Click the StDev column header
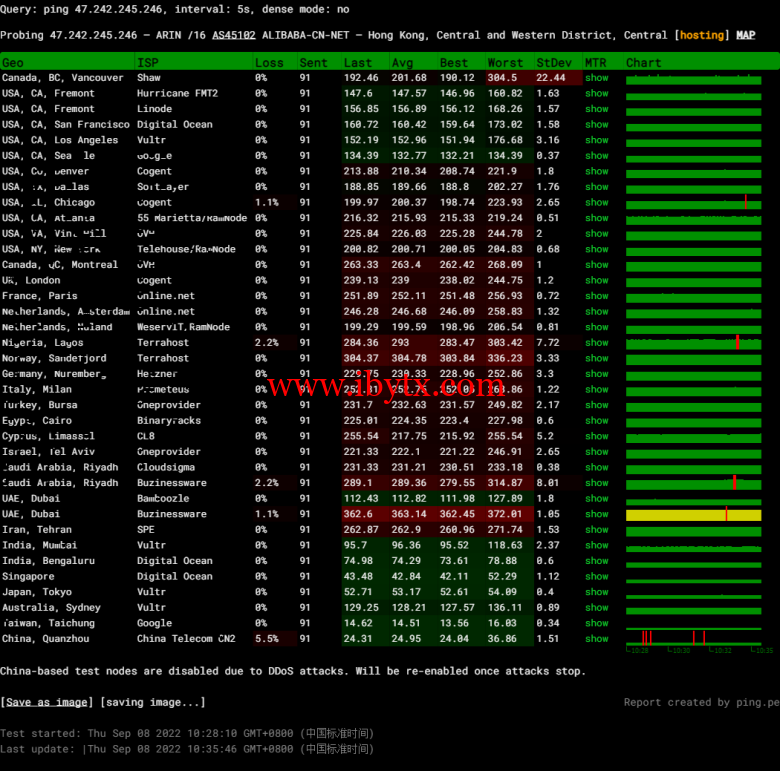This screenshot has height=771, width=780. click(x=554, y=63)
